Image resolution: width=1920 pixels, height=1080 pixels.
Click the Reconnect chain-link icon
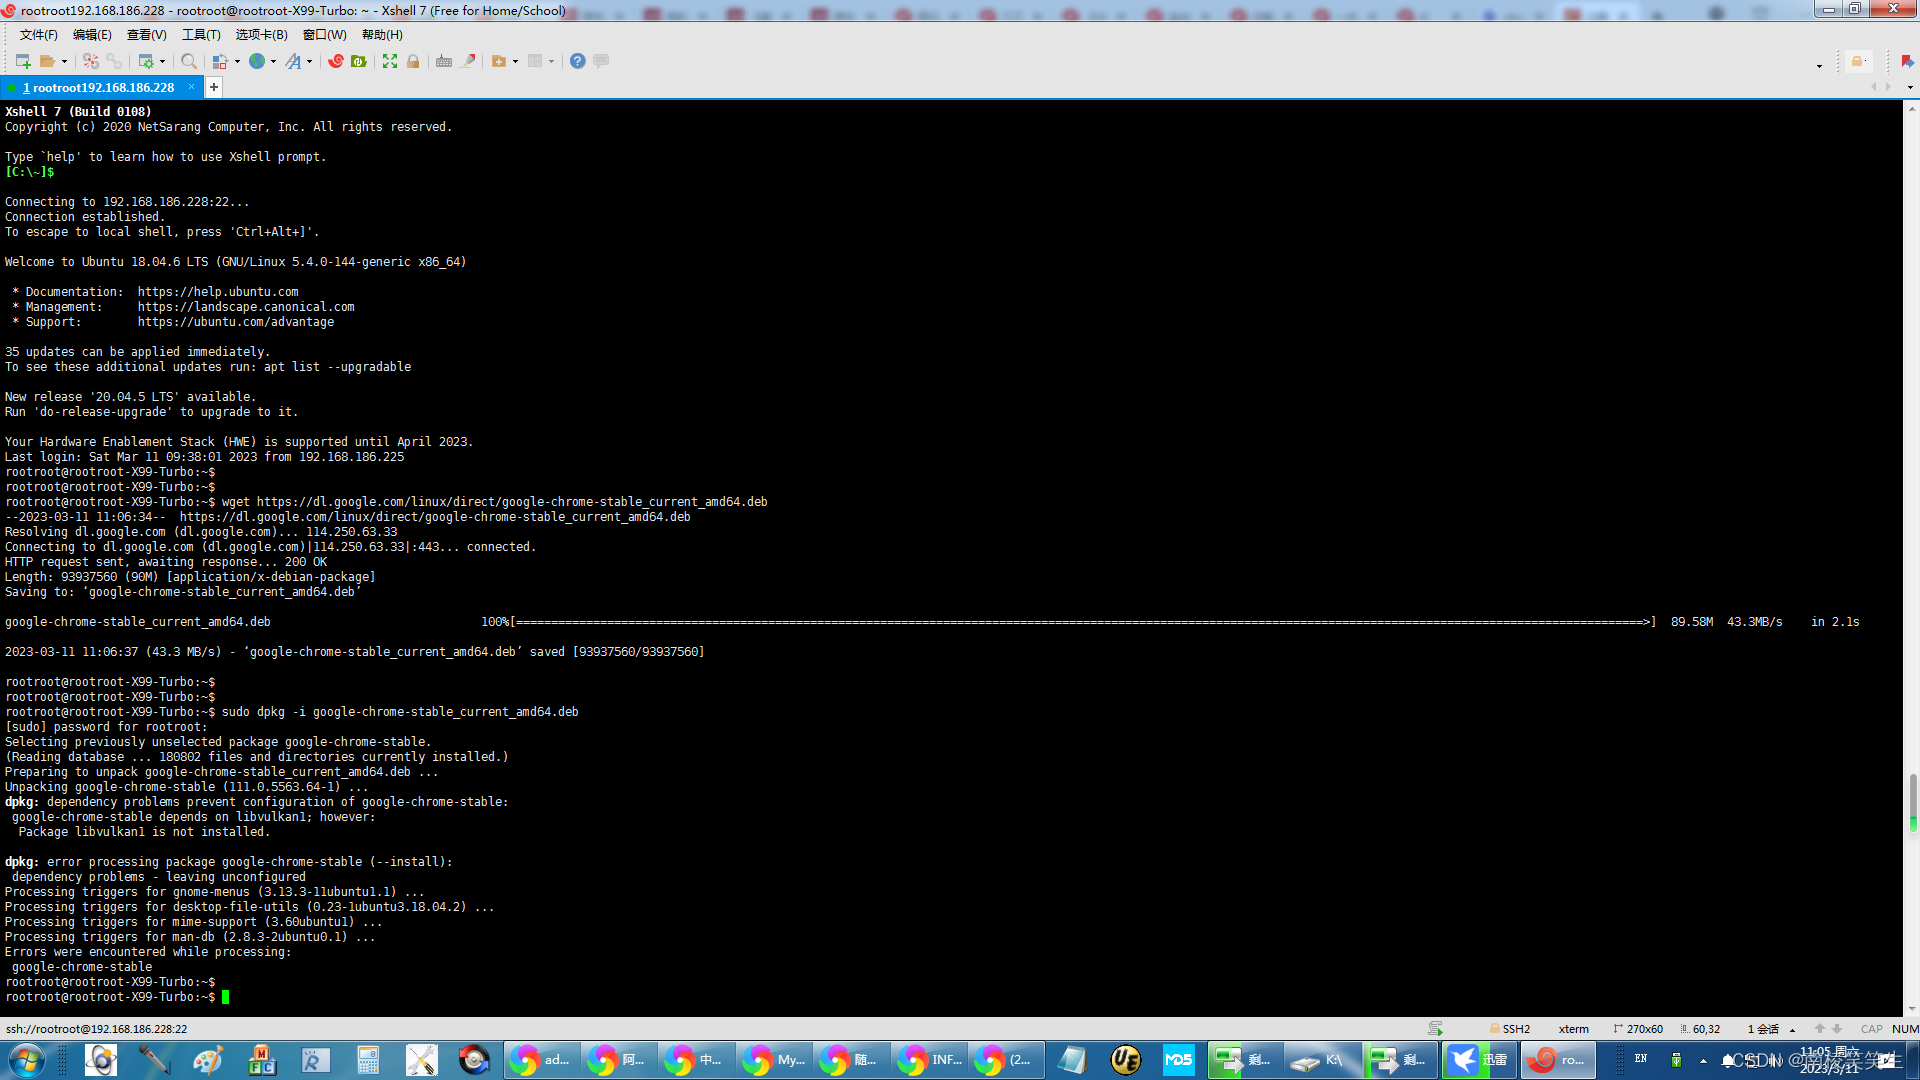click(114, 61)
